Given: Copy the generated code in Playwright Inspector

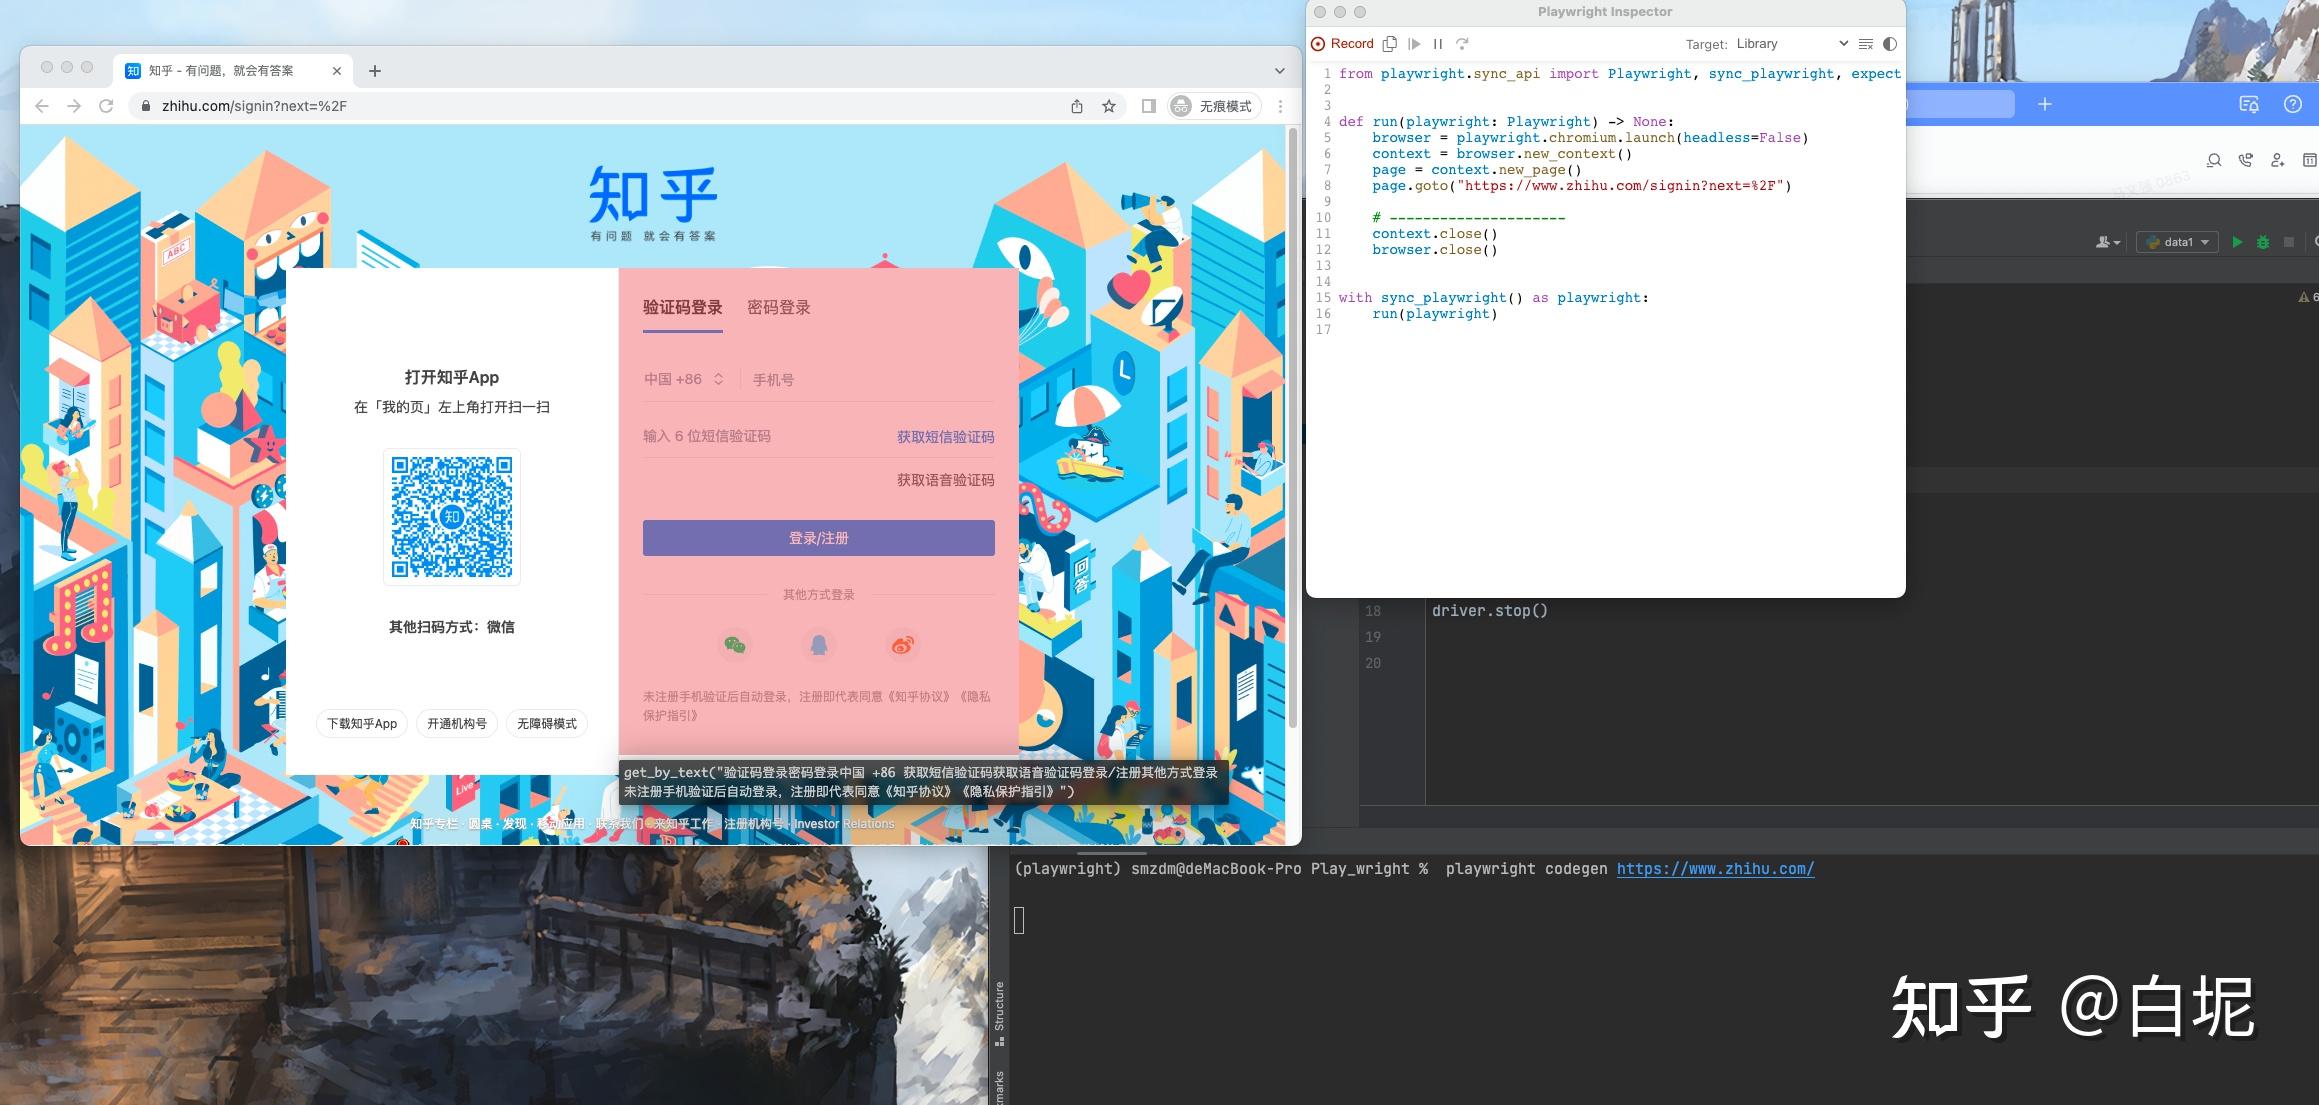Looking at the screenshot, I should [x=1390, y=43].
